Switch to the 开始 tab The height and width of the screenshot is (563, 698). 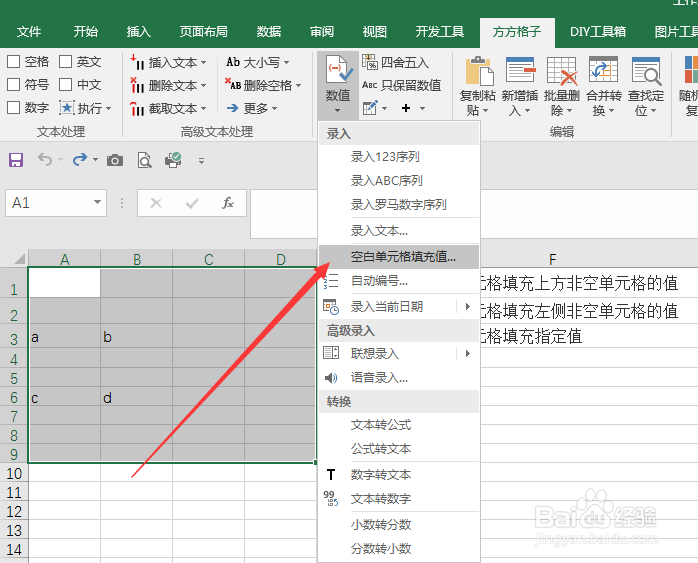point(85,32)
